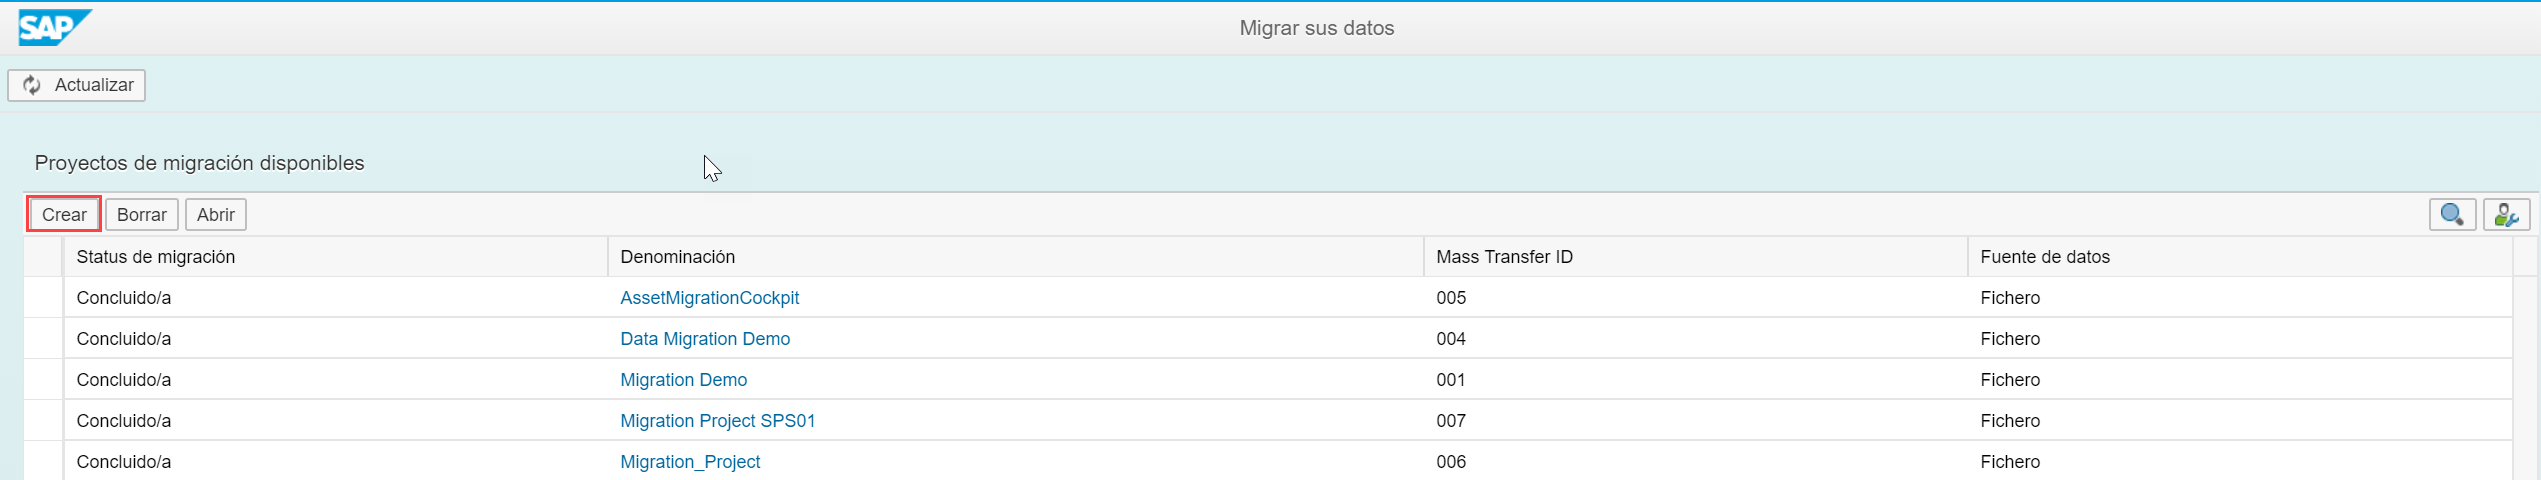Open the AssetMigrationCockpit project link
Viewport: 2541px width, 480px height.
(709, 298)
